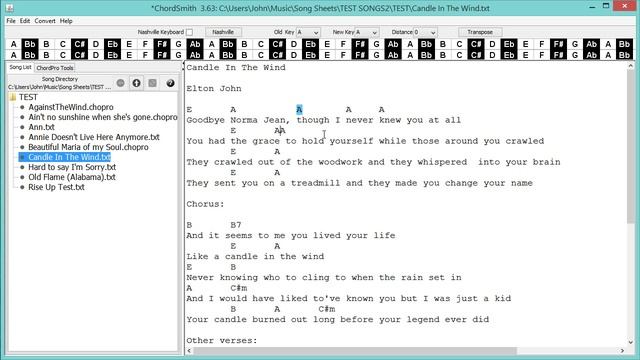
Task: Click the greyed square icon beside the up-arrow
Action: click(152, 83)
